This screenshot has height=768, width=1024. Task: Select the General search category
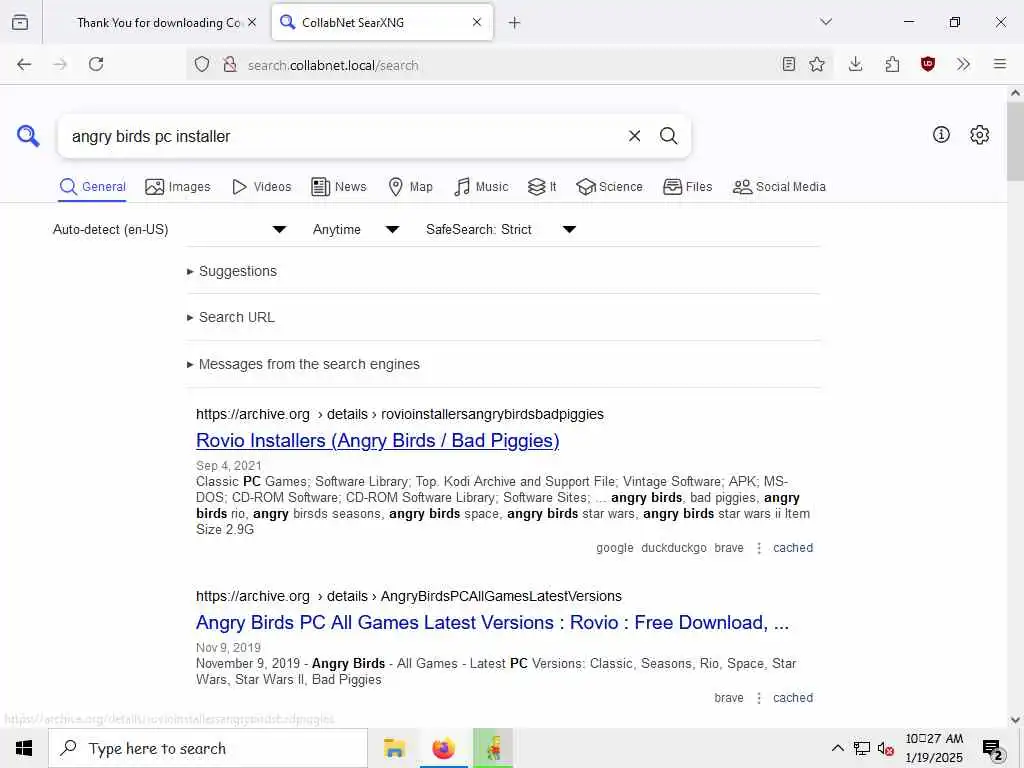[92, 187]
